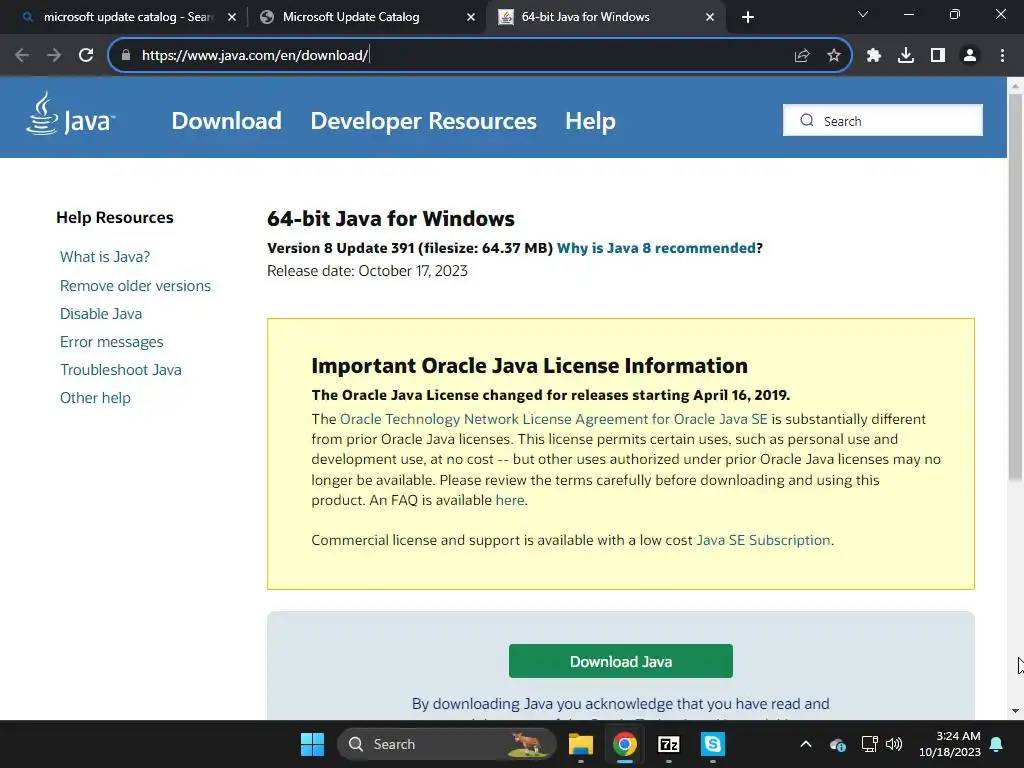
Task: Share this page using the share icon
Action: pos(802,55)
